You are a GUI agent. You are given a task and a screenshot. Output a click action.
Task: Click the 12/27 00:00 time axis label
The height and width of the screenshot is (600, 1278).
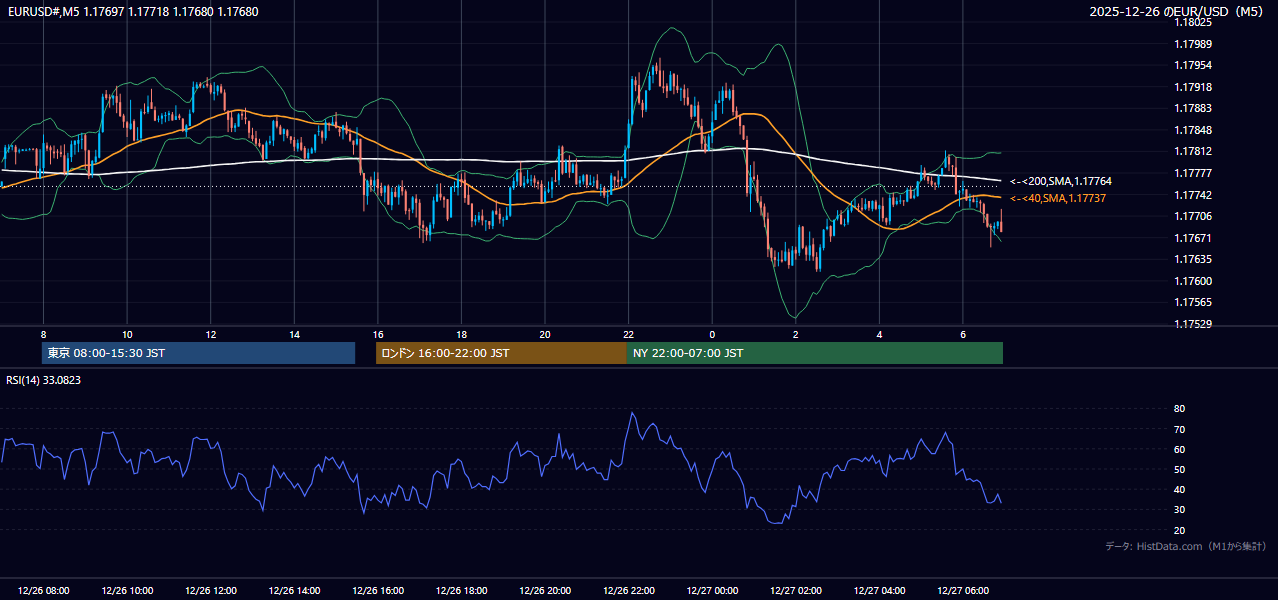712,591
